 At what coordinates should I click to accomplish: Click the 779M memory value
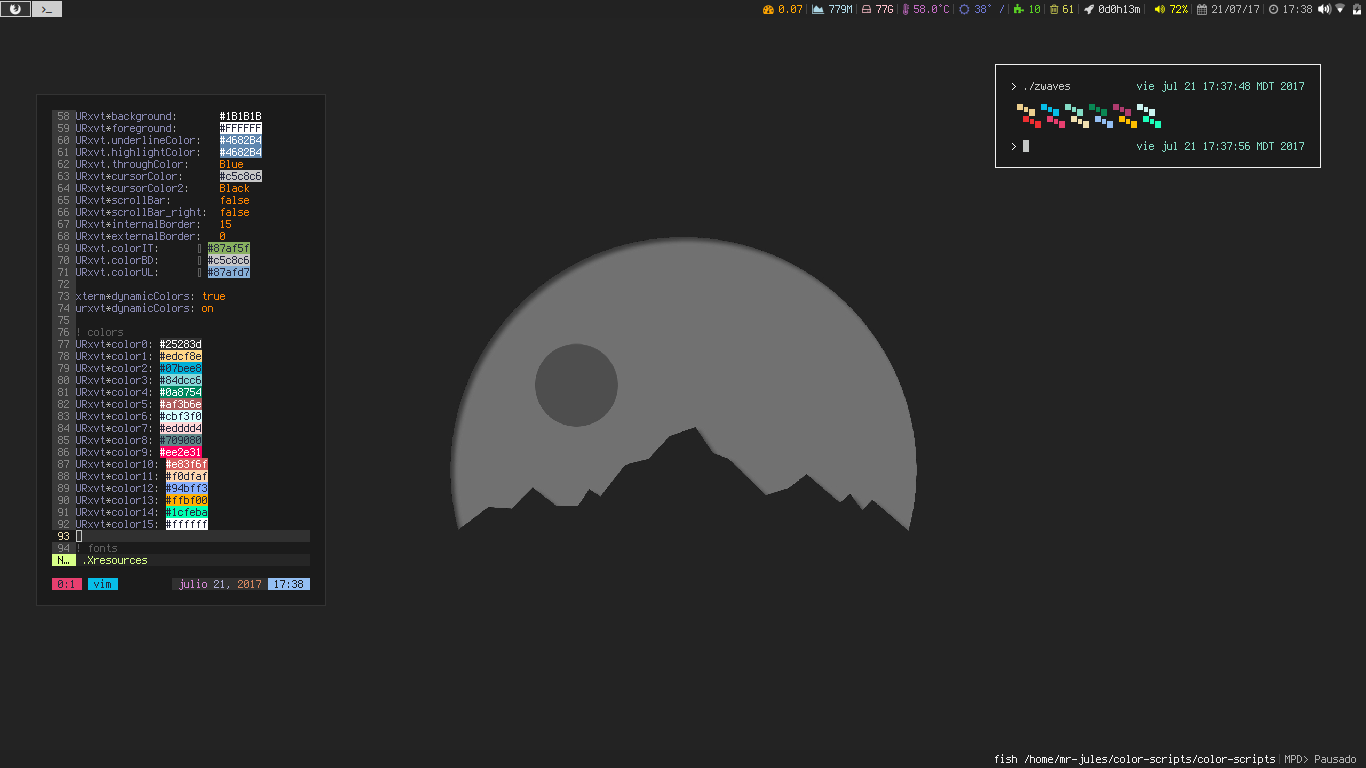point(841,9)
